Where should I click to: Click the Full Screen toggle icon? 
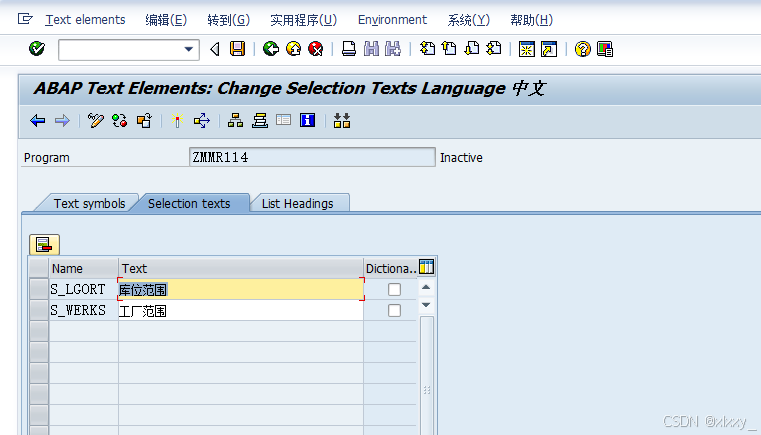click(283, 119)
